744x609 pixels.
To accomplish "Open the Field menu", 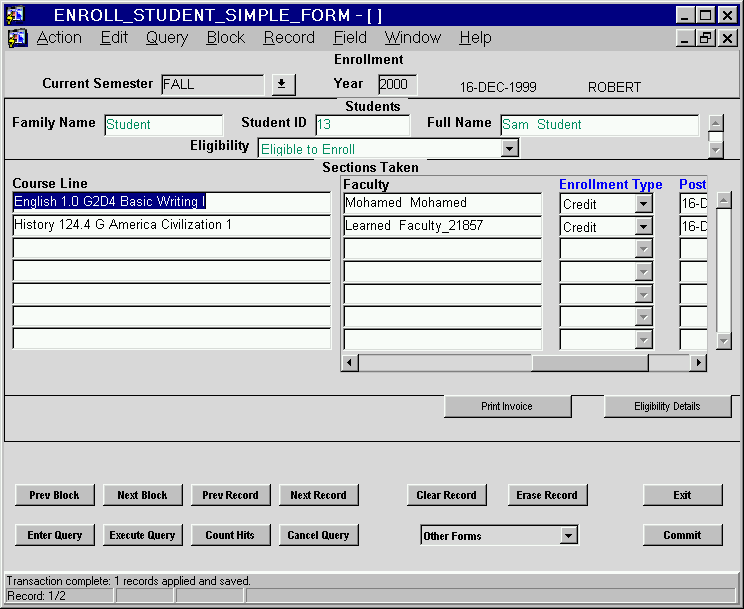I will (x=350, y=37).
